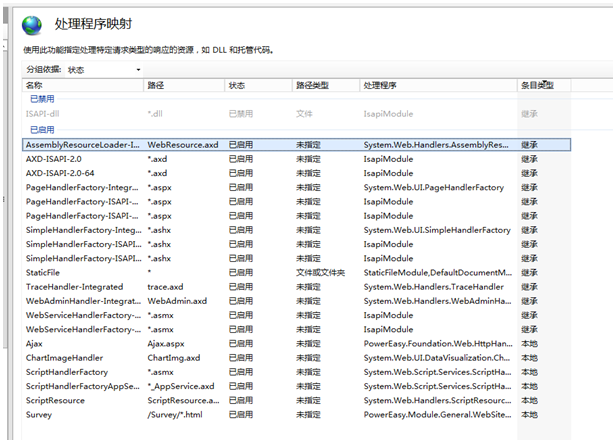Select the AssemblyResourceLoader WebResource.axd row
Viewport: 613px width, 447px height.
83,145
